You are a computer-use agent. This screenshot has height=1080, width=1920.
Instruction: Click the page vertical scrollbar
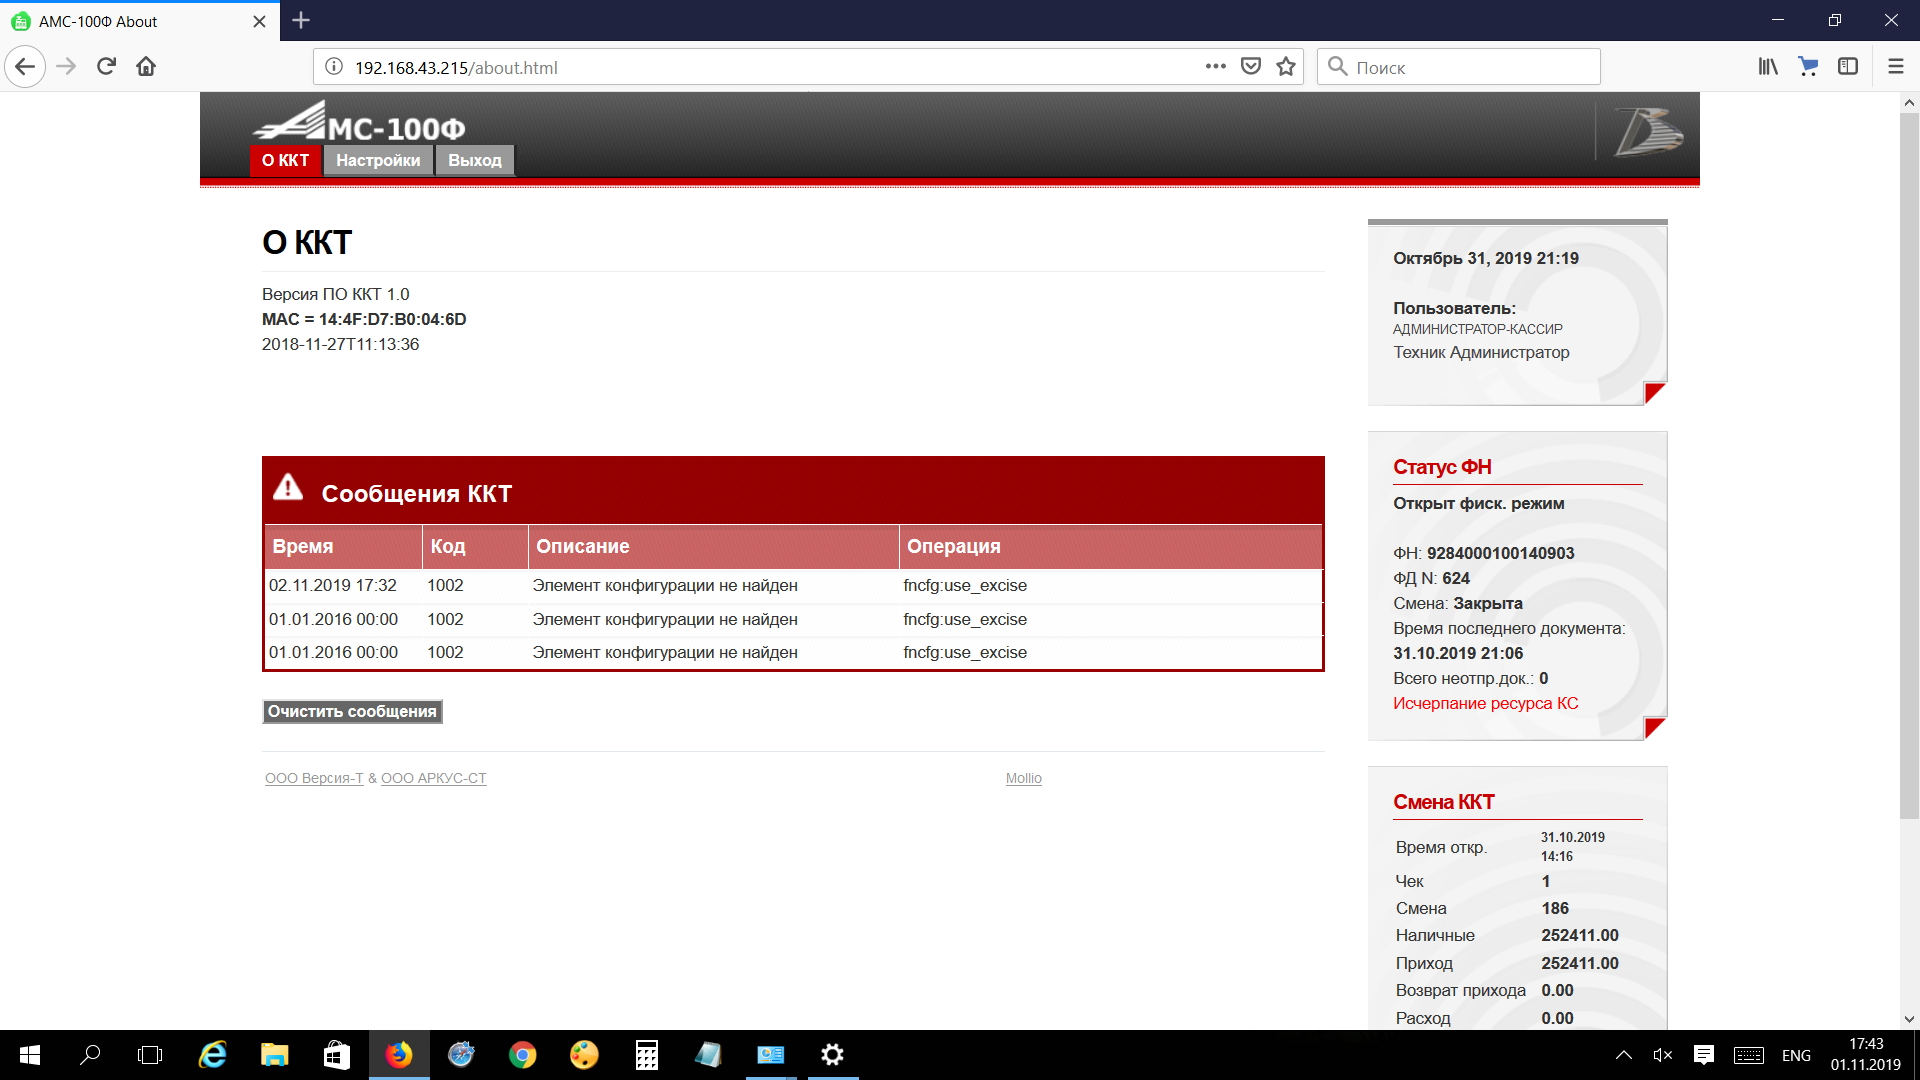coord(1909,465)
